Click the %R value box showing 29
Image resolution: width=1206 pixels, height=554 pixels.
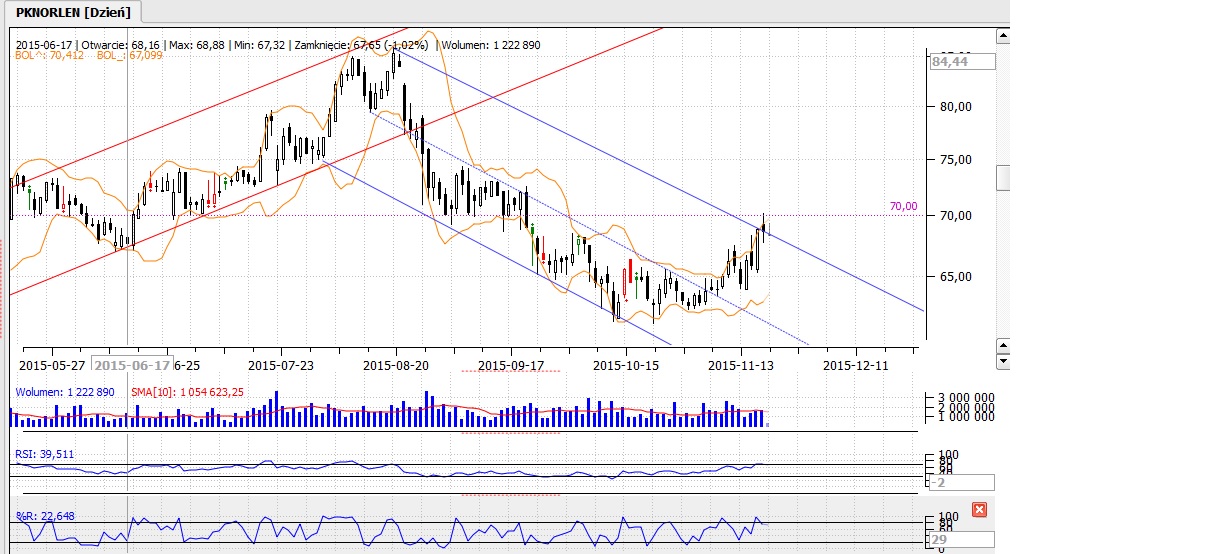(962, 540)
